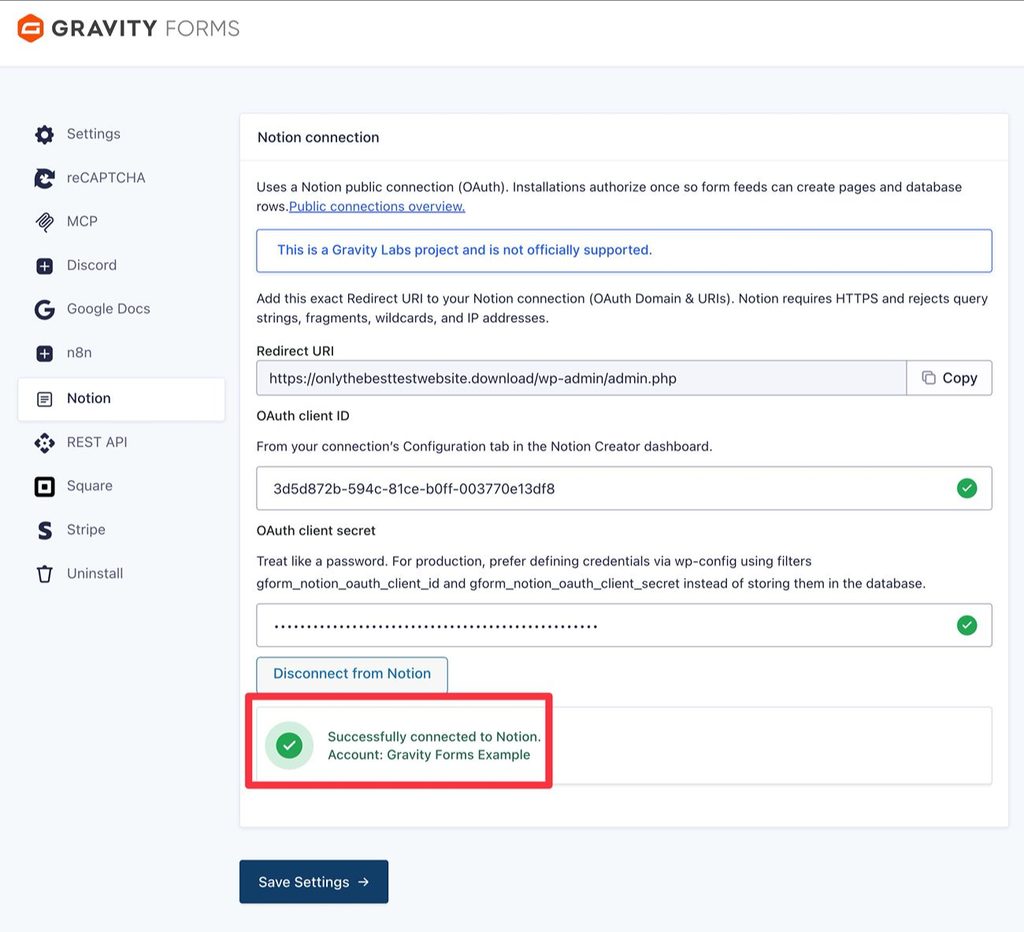1024x932 pixels.
Task: Switch to the MCP settings label
Action: (82, 221)
